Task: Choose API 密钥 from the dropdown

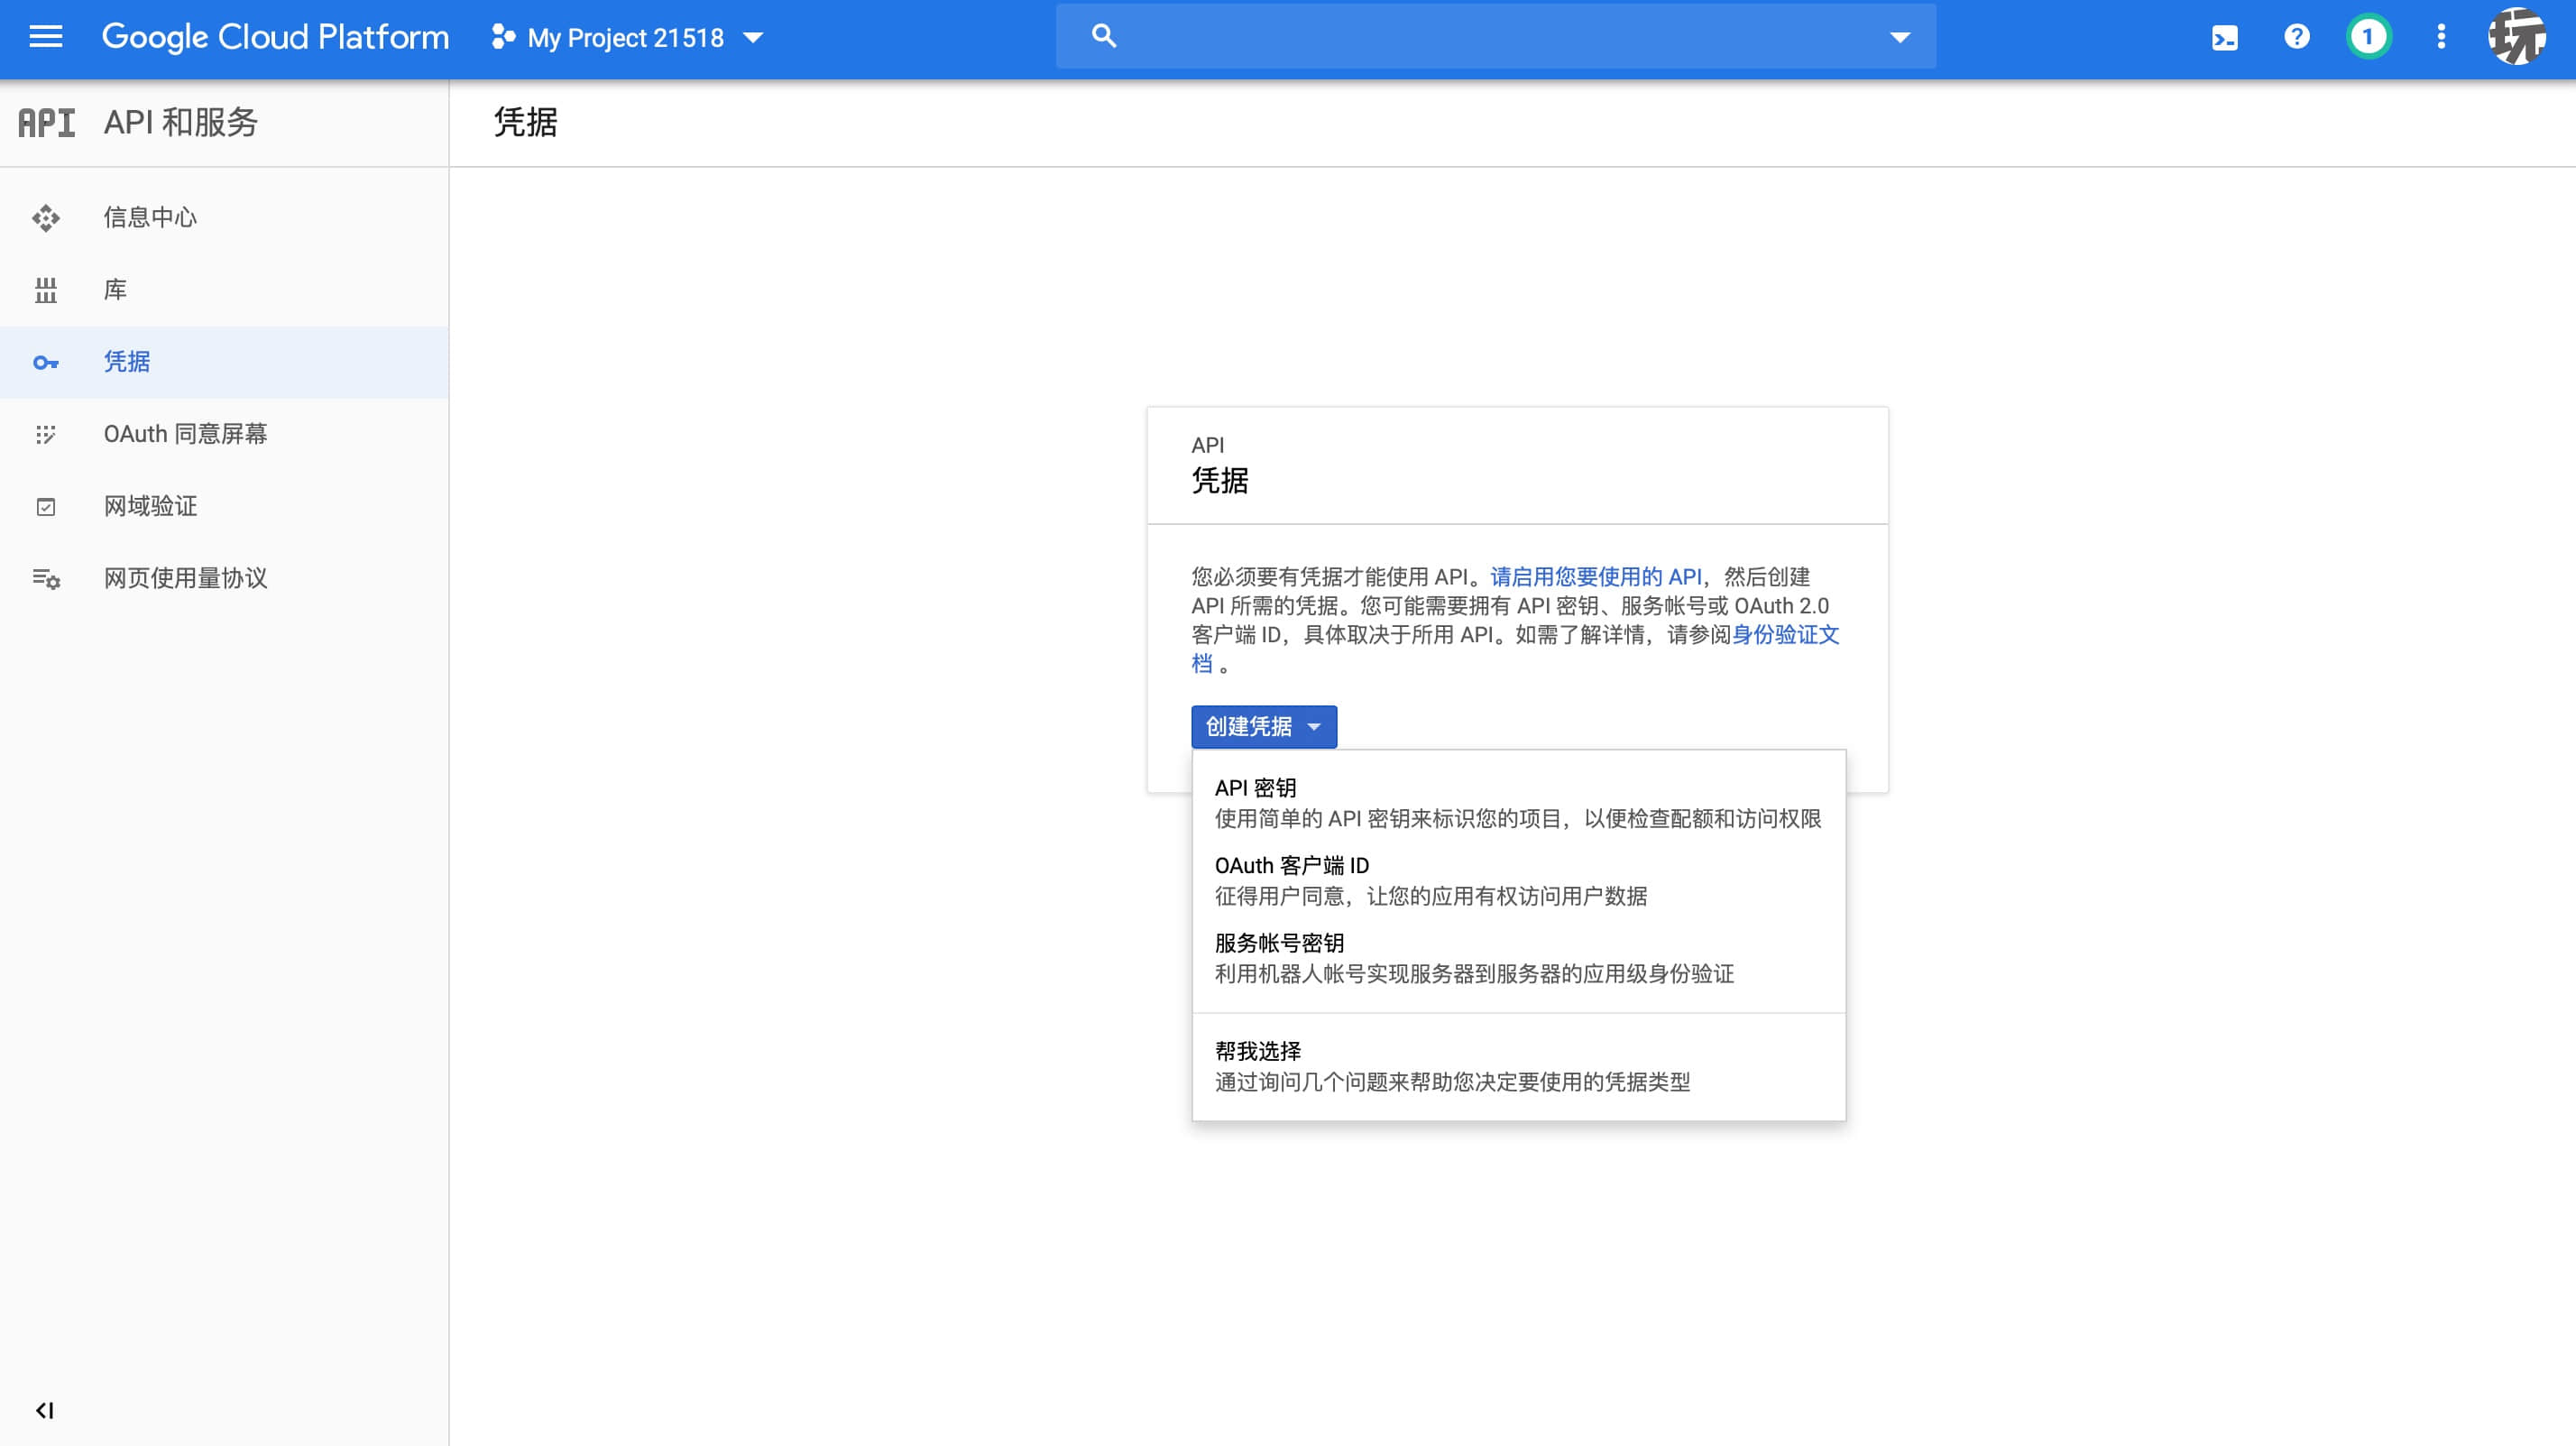Action: [1519, 803]
